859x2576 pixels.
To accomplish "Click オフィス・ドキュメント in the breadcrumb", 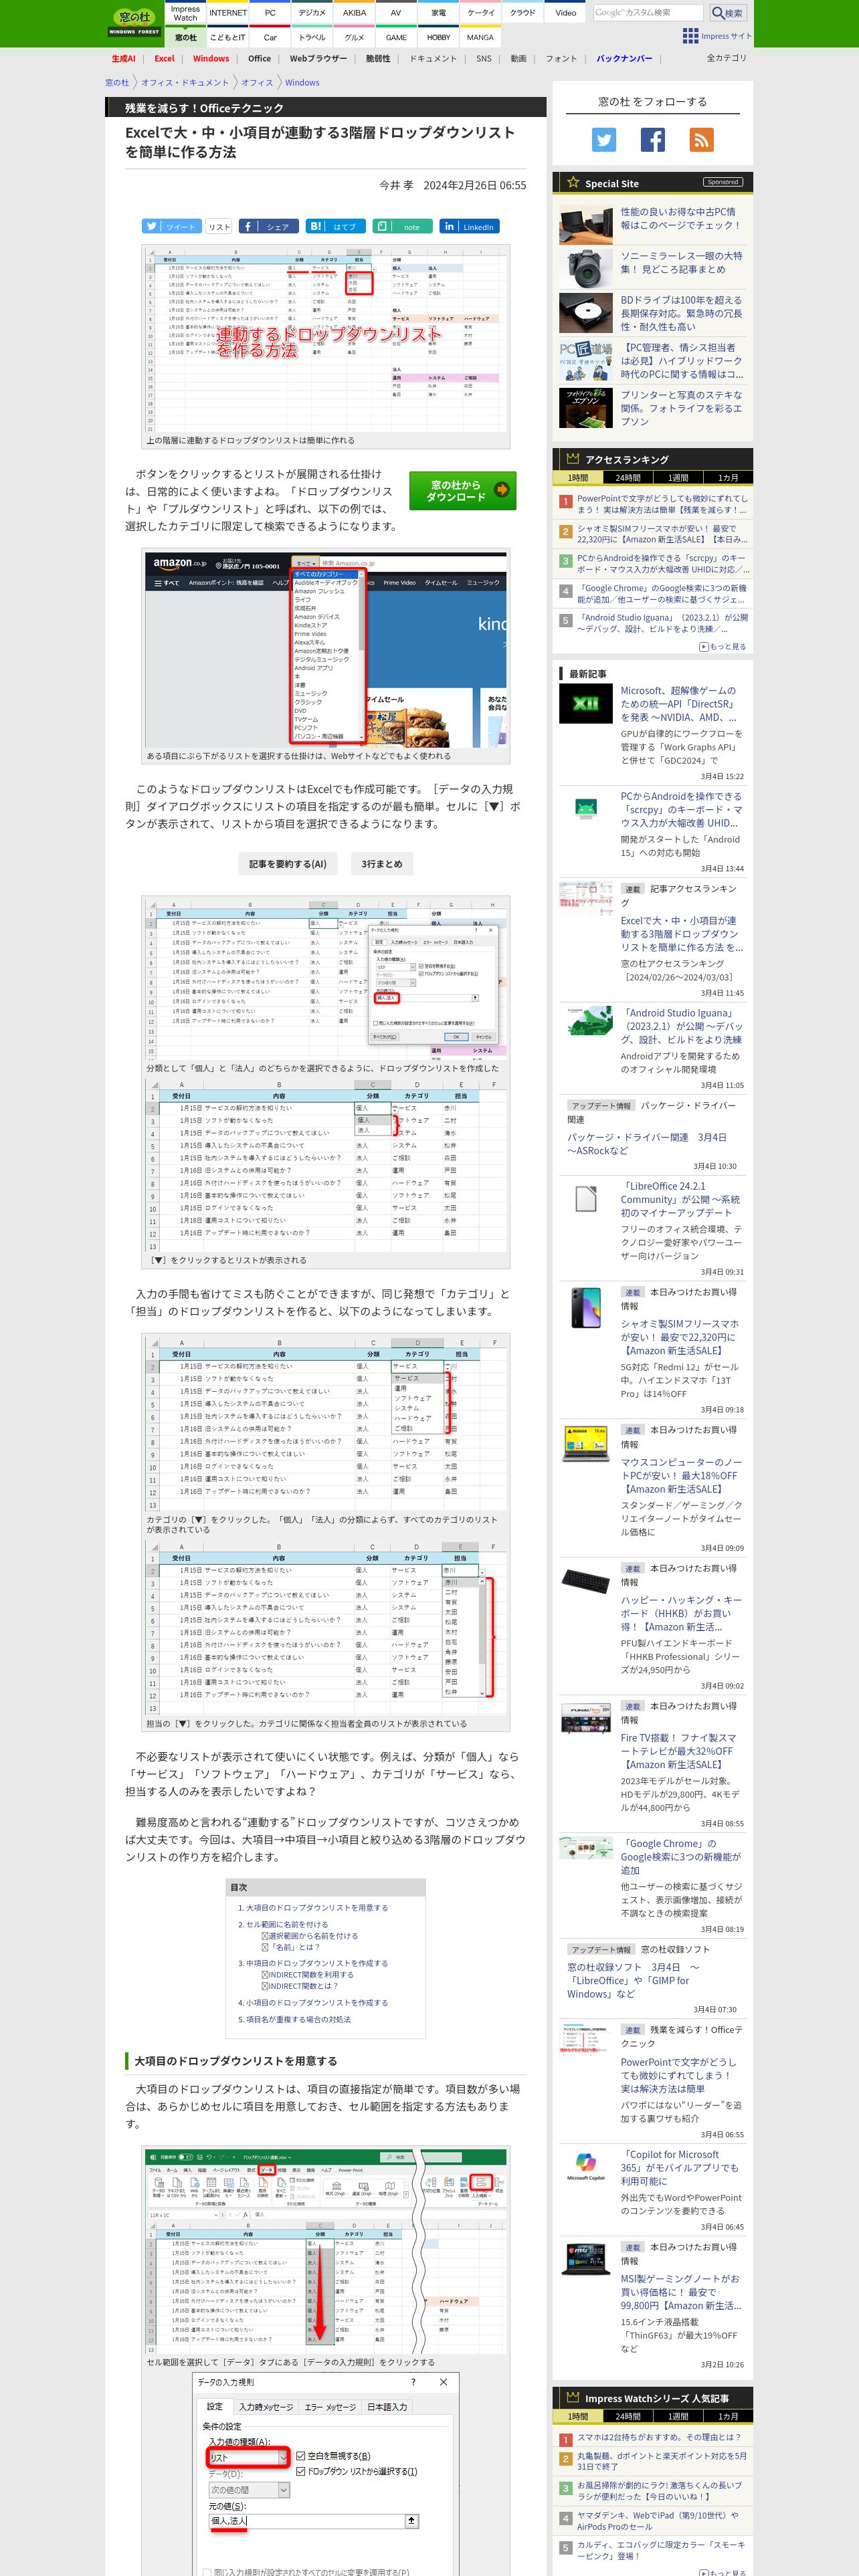I will [185, 83].
